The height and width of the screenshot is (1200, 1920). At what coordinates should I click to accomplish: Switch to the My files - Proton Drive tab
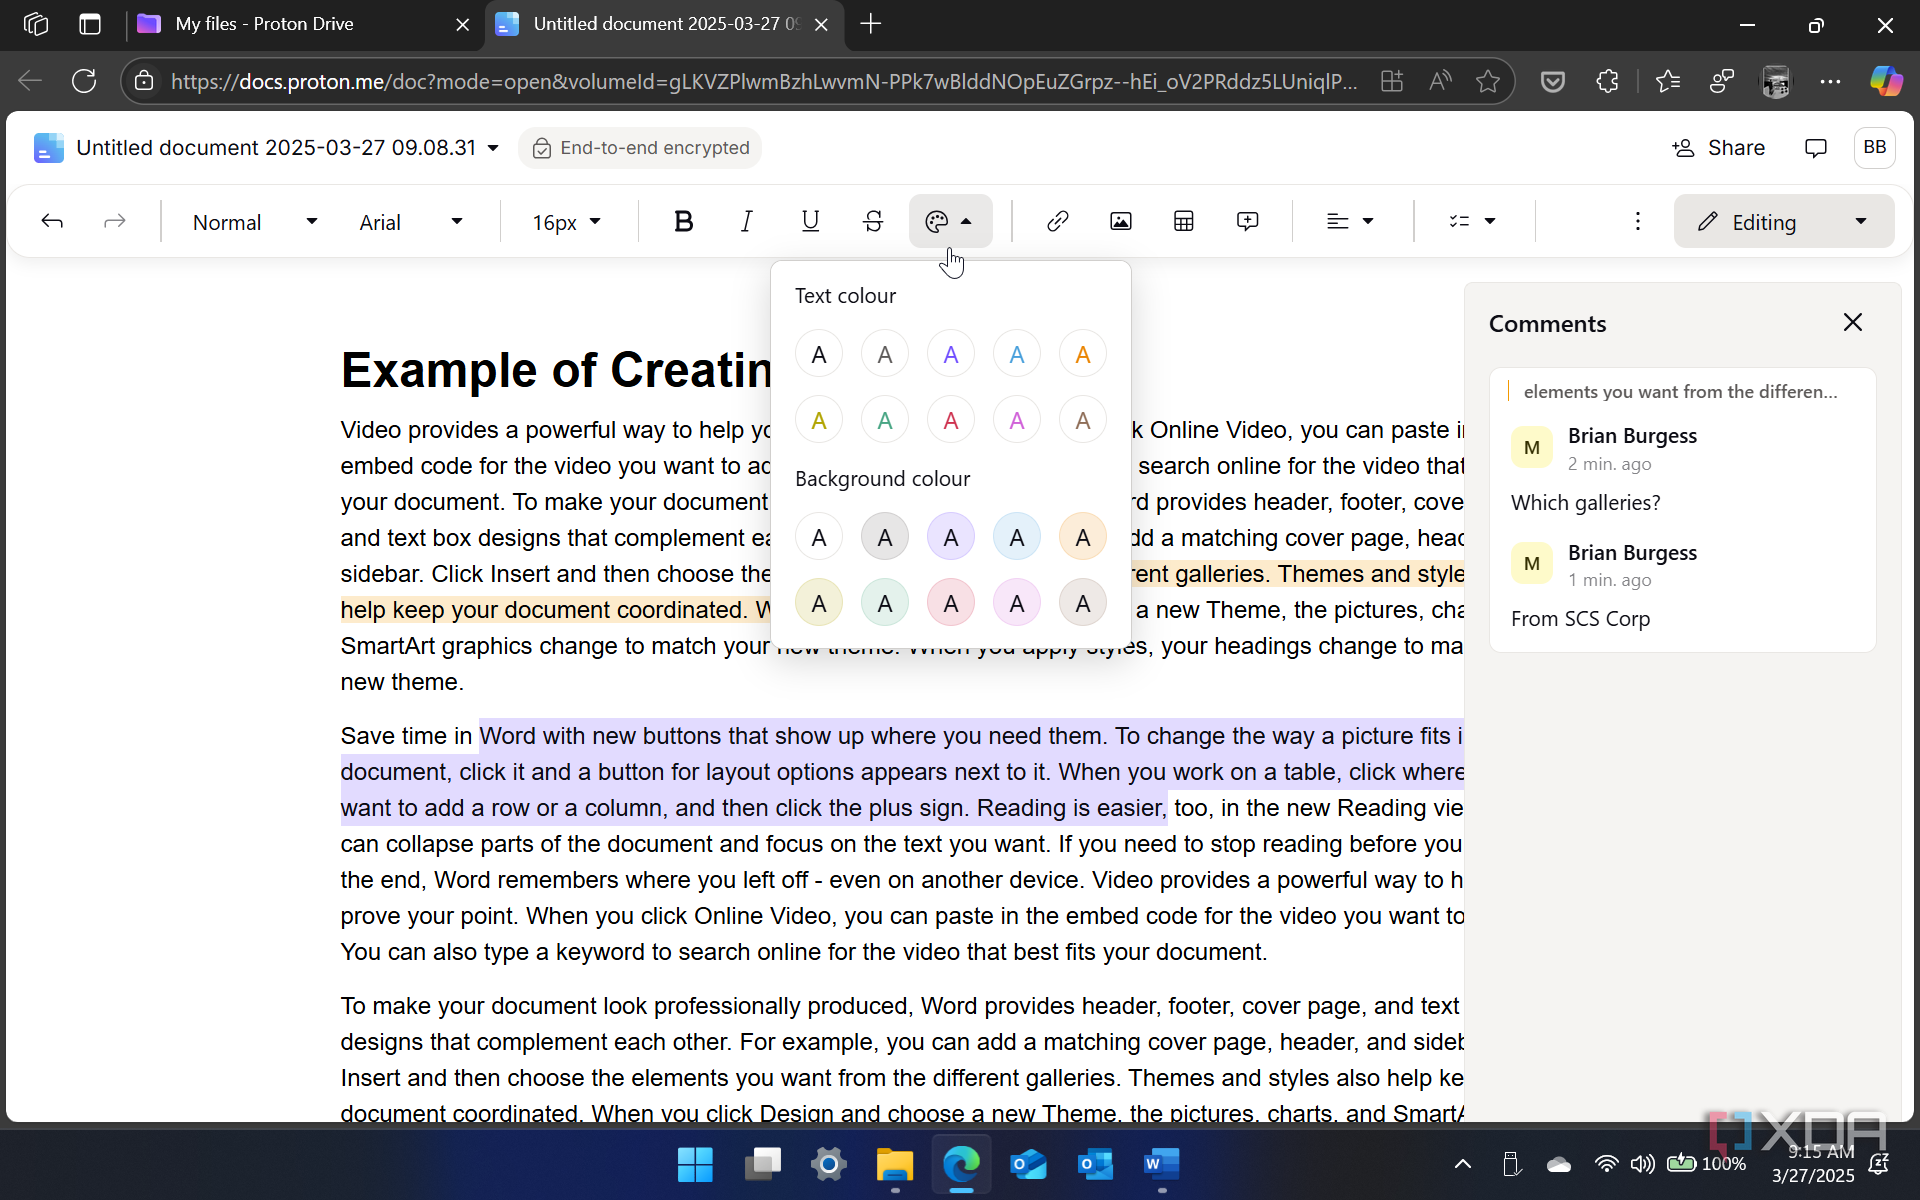click(x=303, y=24)
